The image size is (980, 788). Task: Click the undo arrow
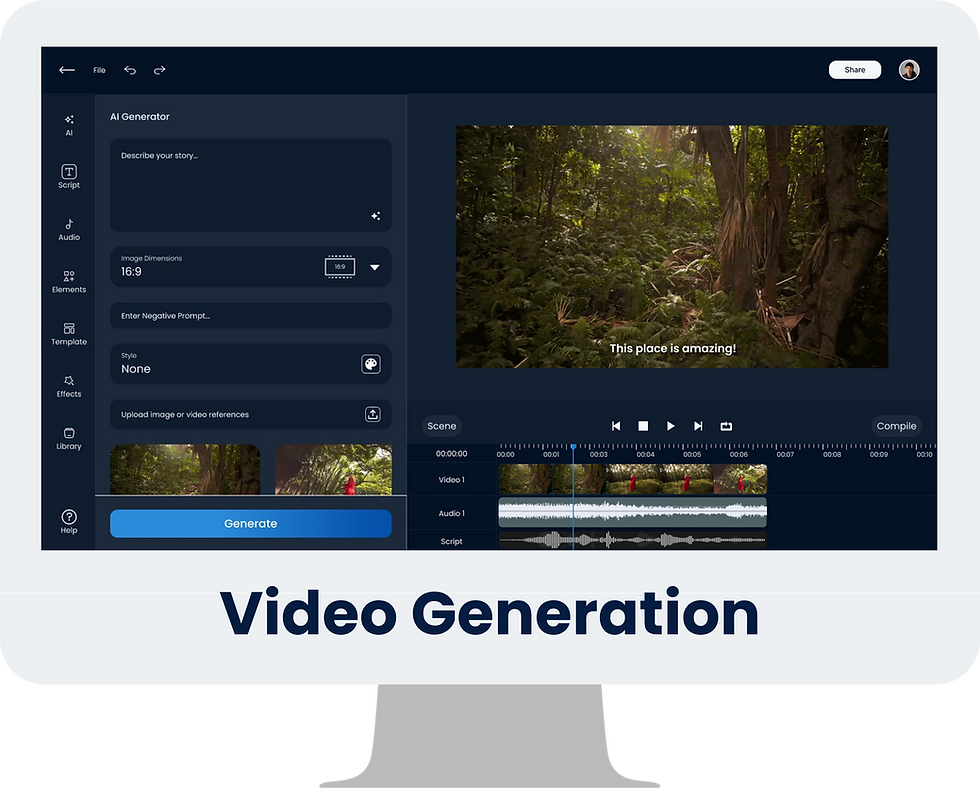(130, 70)
